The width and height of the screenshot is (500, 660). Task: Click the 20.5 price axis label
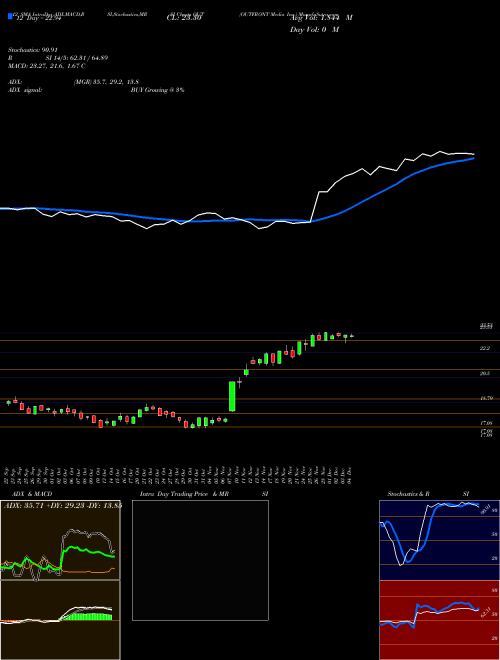click(x=486, y=373)
